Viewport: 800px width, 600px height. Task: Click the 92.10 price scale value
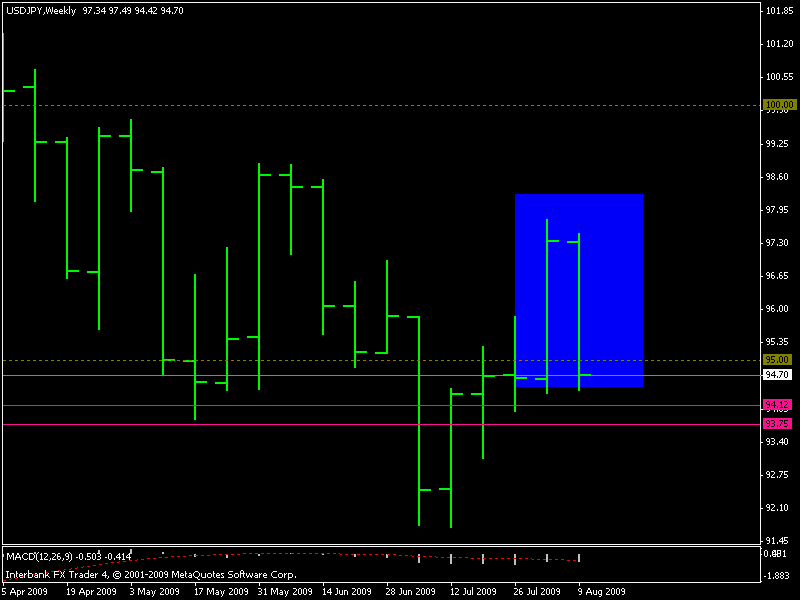(778, 508)
